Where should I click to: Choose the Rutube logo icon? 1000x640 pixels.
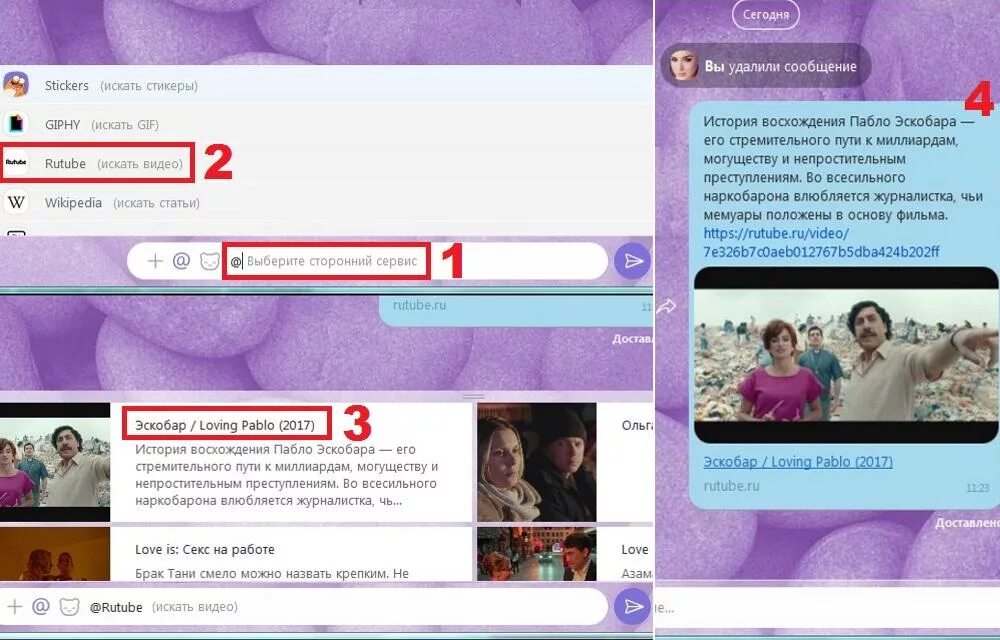click(x=16, y=163)
